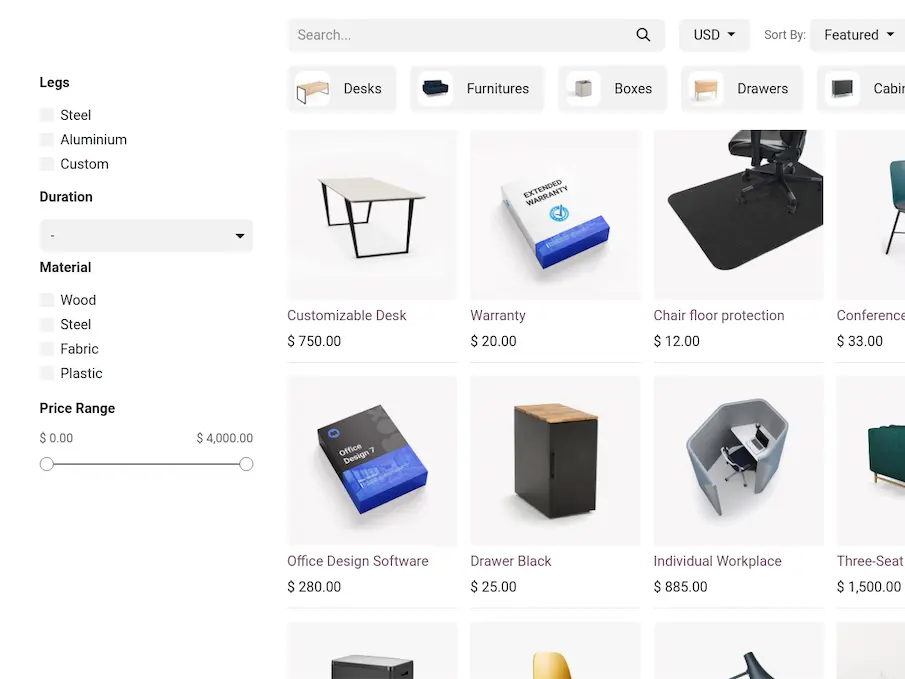Screen dimensions: 905x679
Task: Open the Office Design Software box image
Action: point(372,461)
